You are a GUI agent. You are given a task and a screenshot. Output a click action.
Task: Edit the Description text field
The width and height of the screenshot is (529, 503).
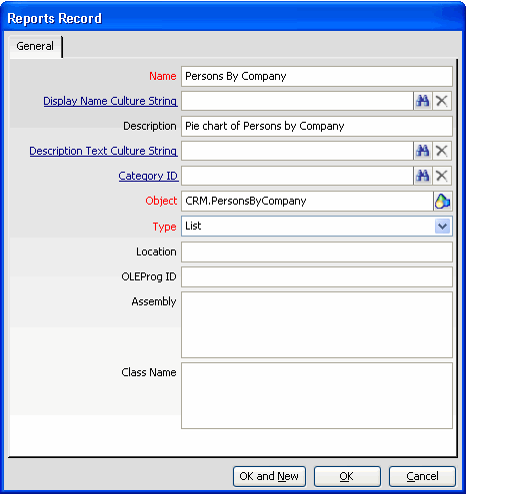point(317,126)
